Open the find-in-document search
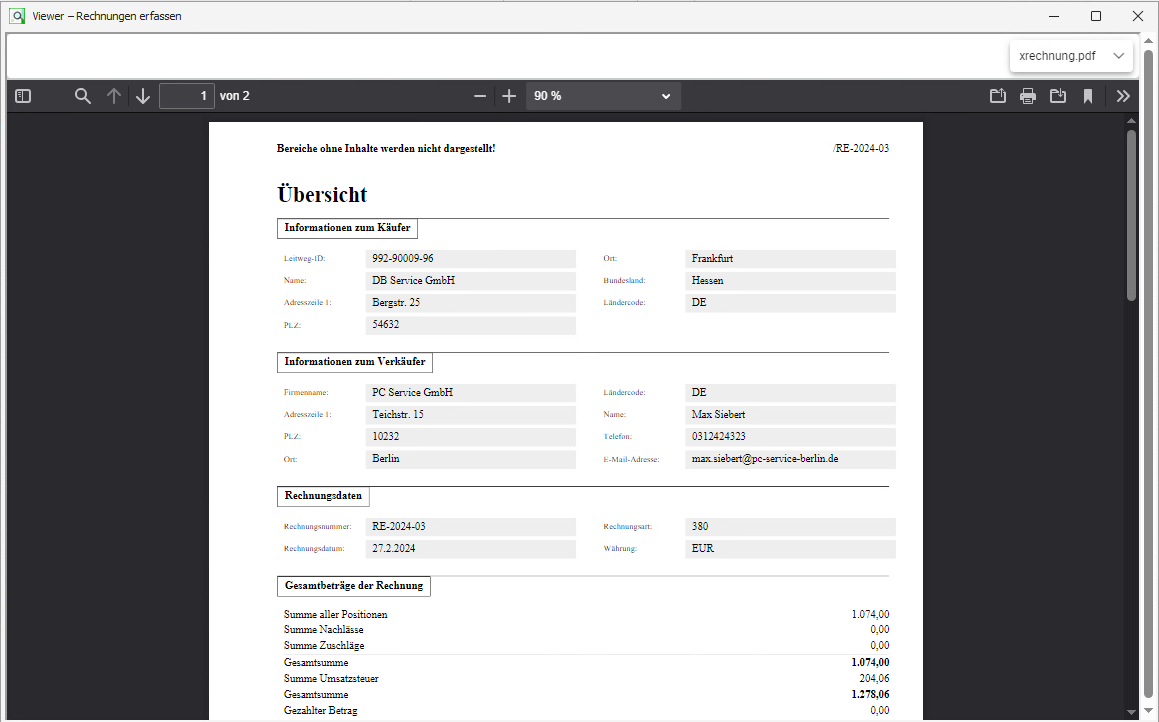Viewport: 1159px width, 722px height. tap(83, 96)
